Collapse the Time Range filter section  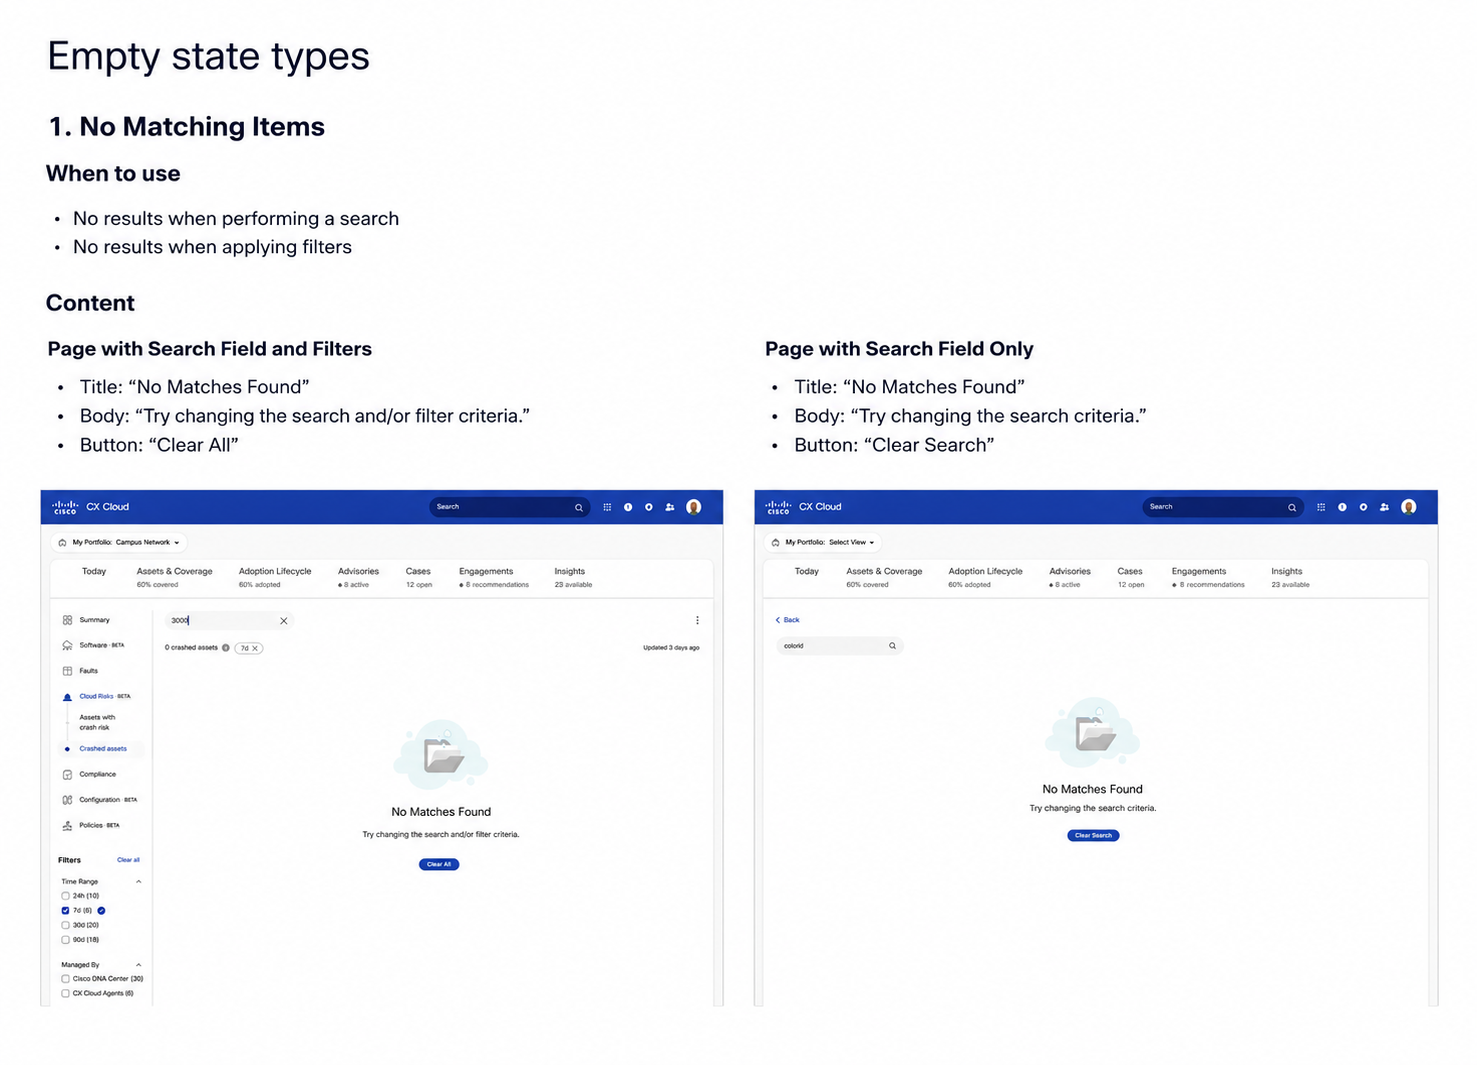[138, 882]
